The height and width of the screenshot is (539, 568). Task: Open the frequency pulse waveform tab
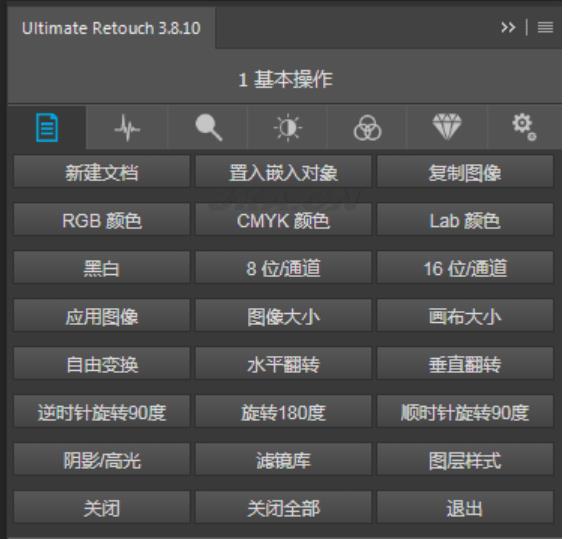click(127, 128)
